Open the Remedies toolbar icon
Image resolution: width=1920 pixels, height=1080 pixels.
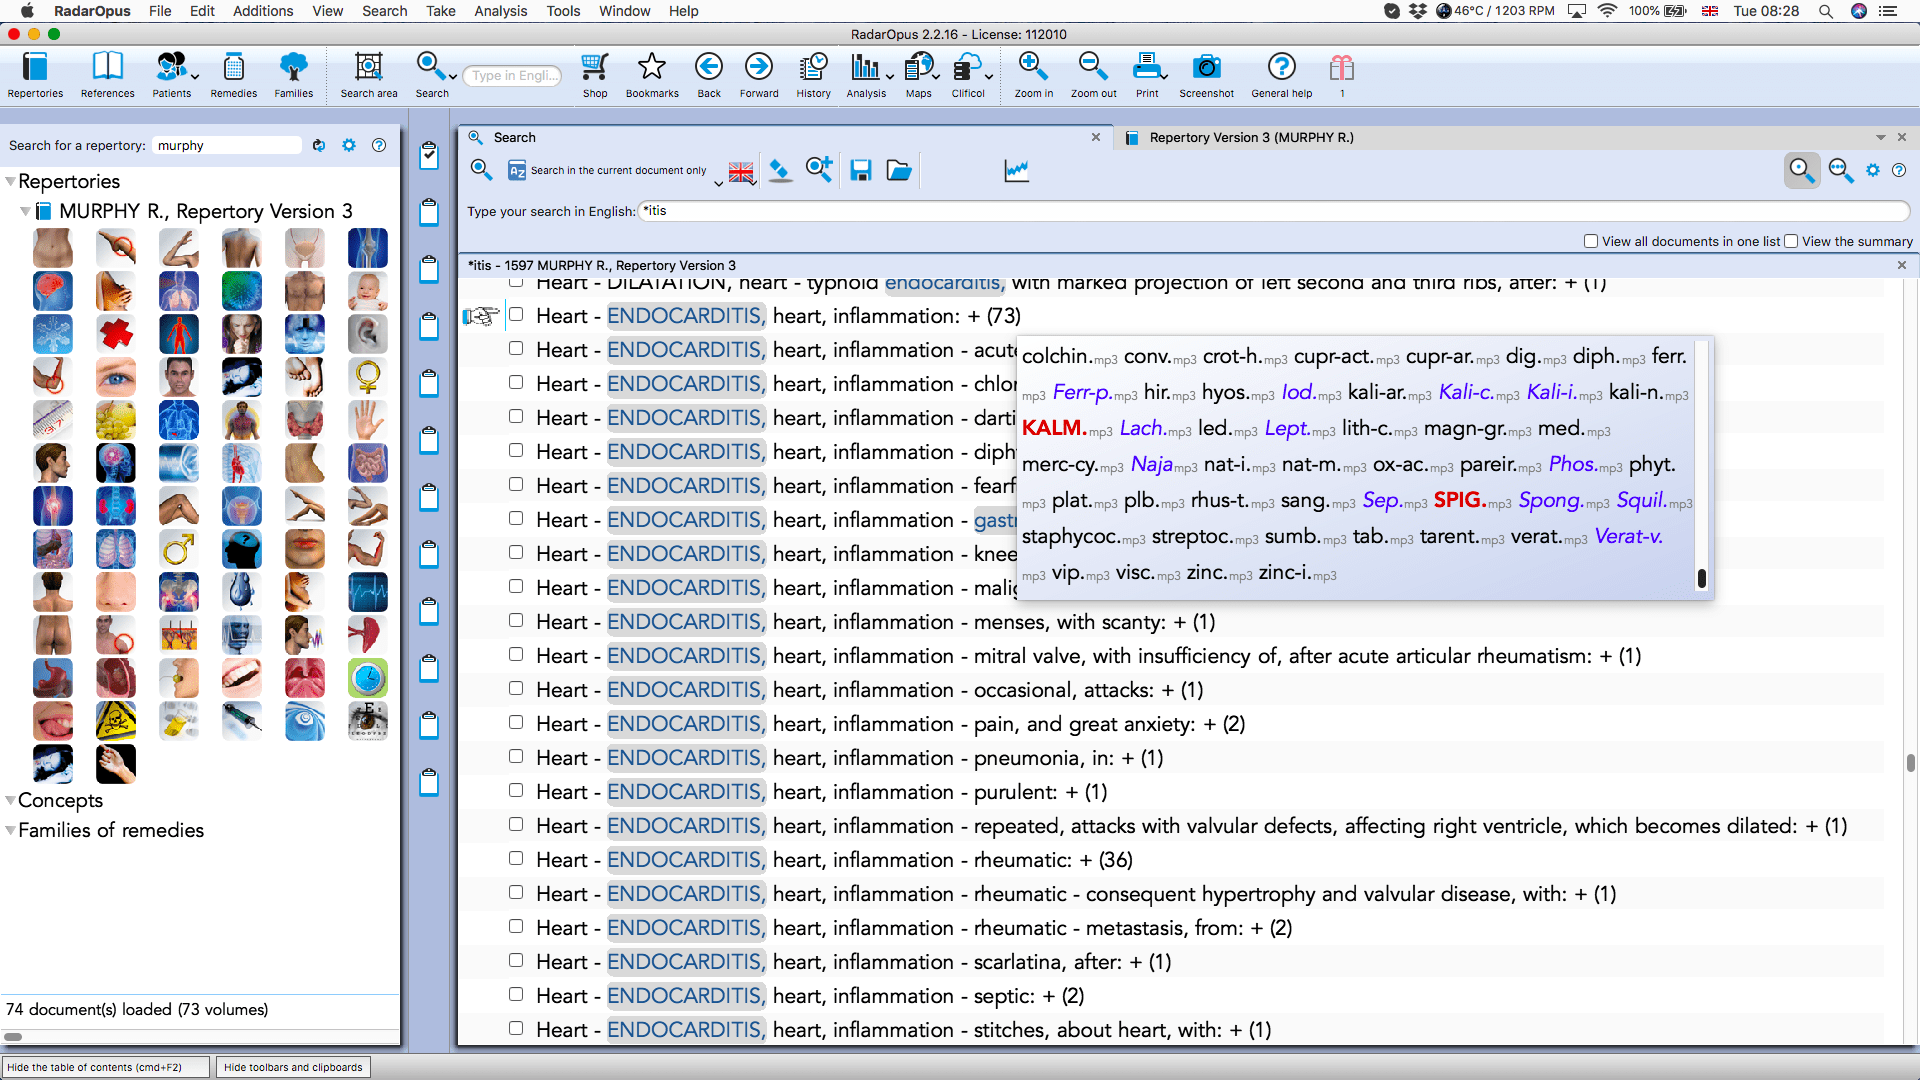point(233,75)
